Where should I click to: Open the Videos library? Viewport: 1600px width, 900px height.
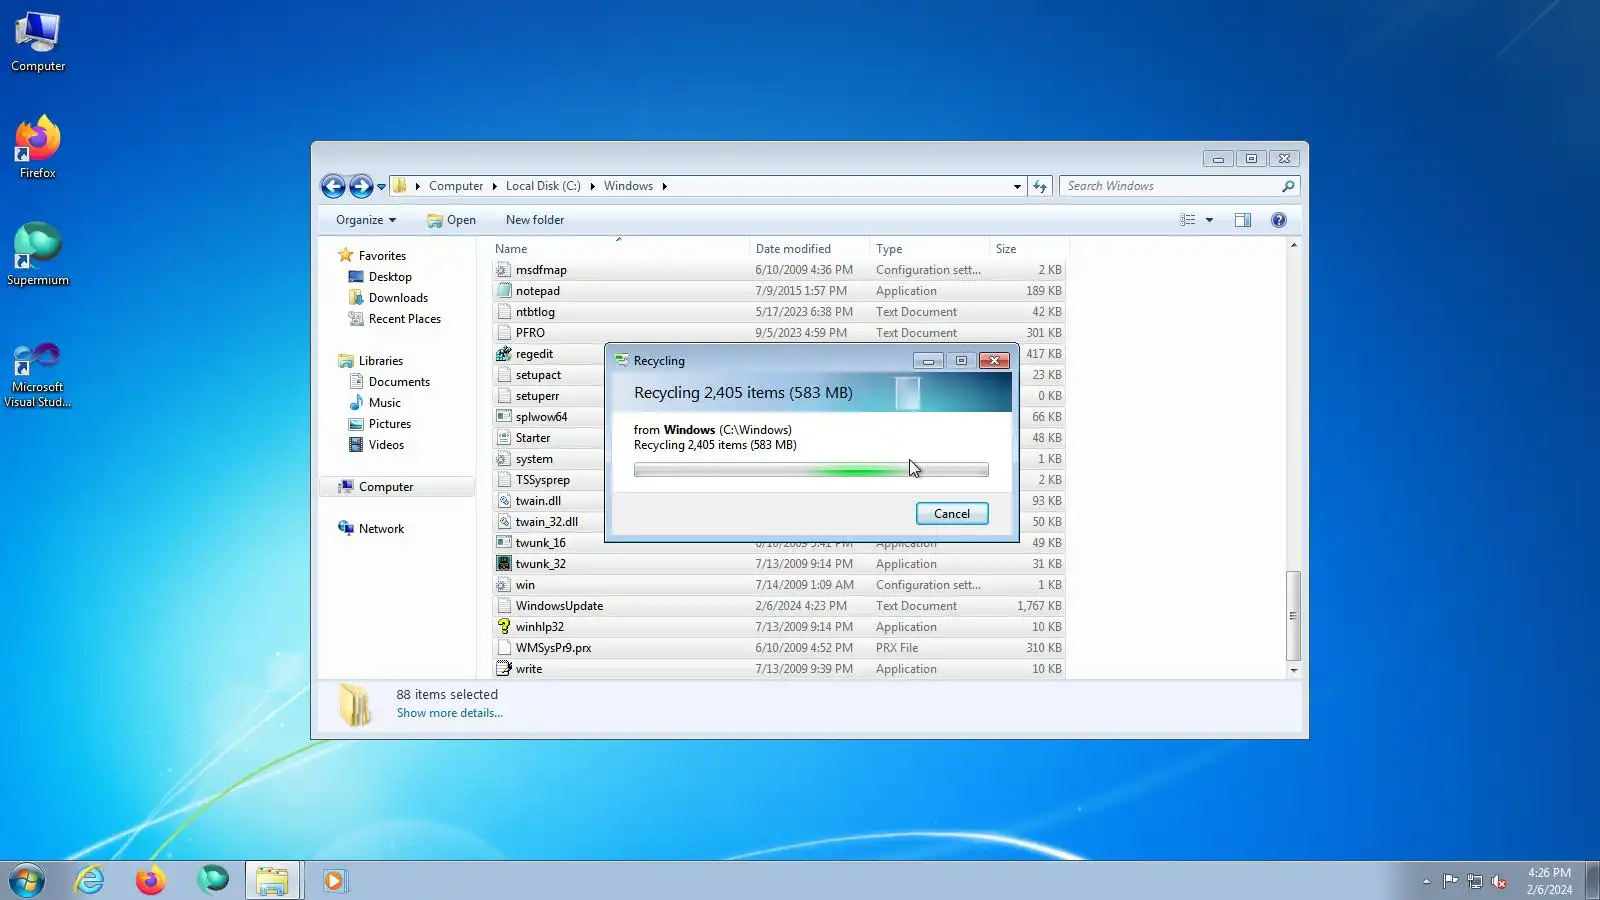[x=376, y=445]
